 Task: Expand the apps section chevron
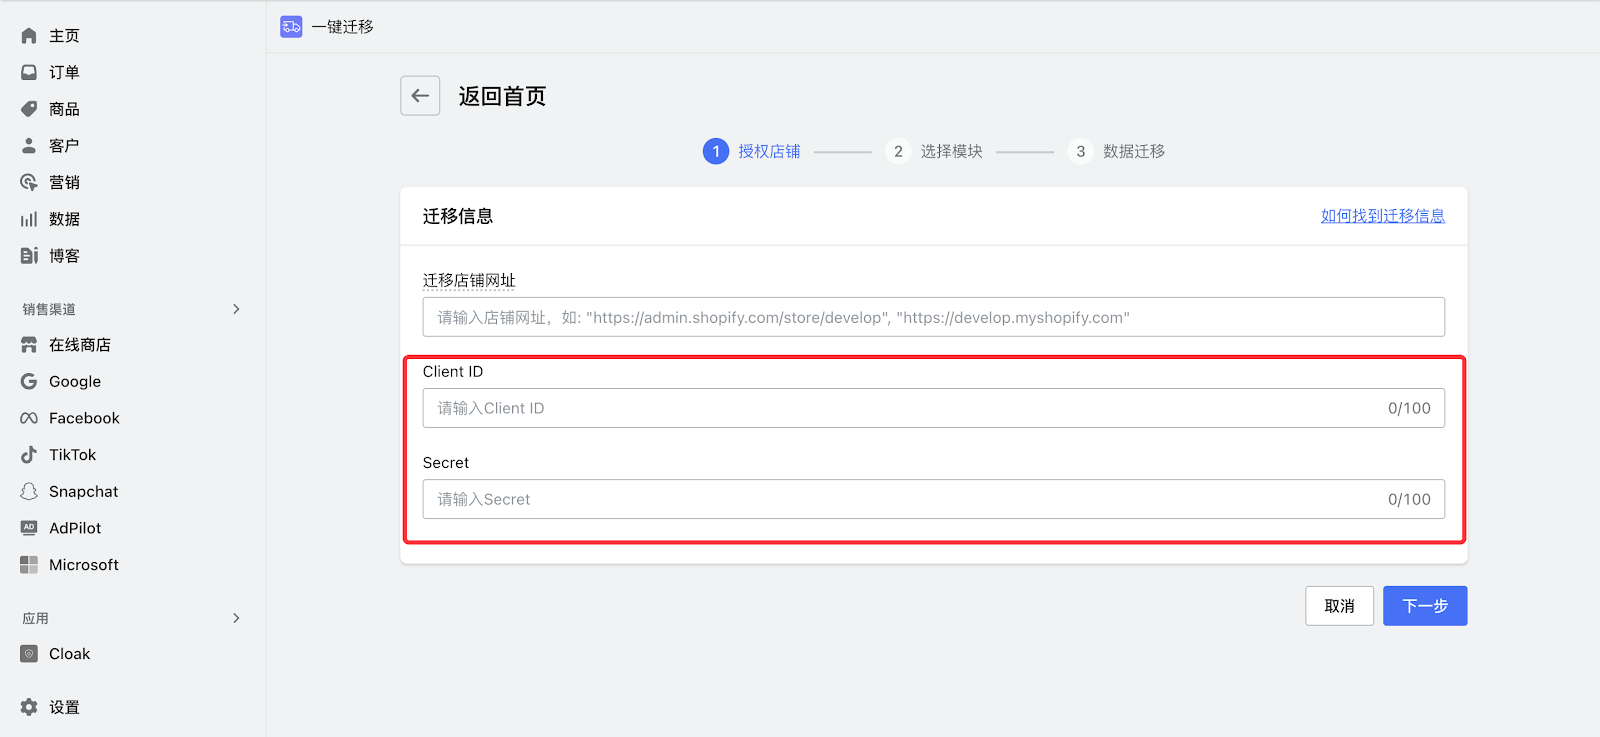tap(236, 618)
